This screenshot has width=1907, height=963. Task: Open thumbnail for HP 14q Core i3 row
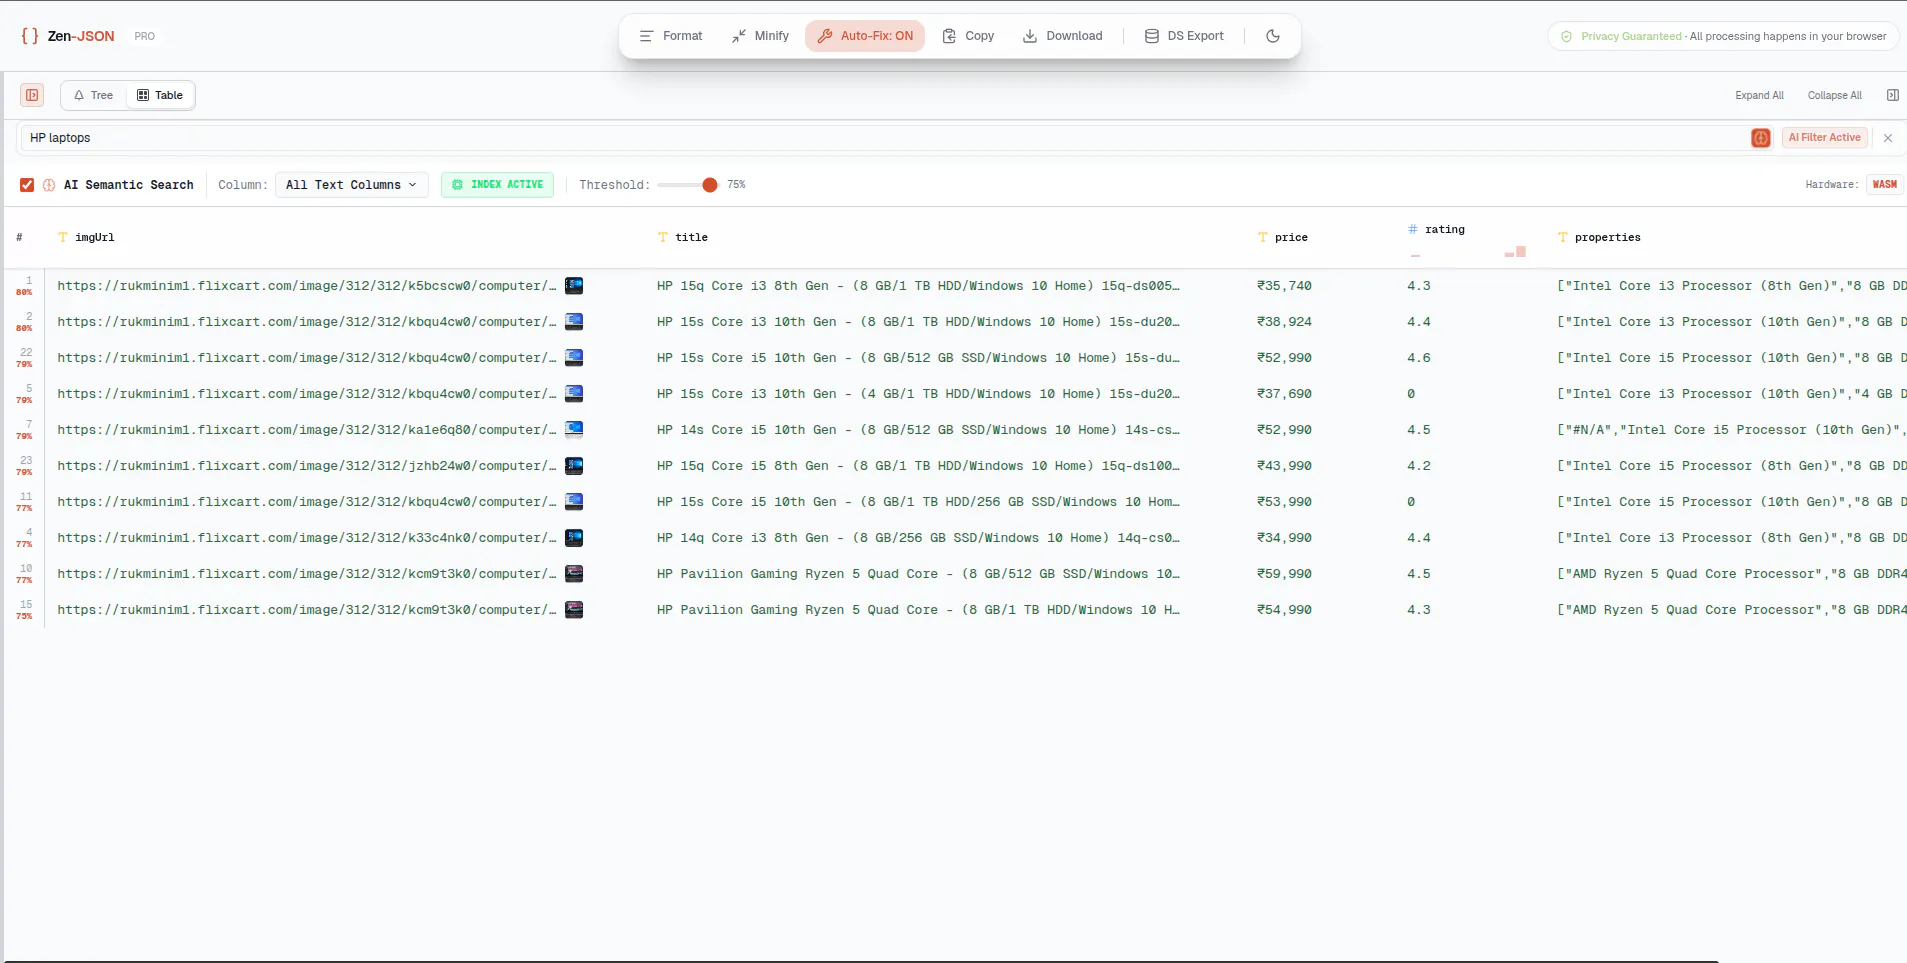coord(574,538)
